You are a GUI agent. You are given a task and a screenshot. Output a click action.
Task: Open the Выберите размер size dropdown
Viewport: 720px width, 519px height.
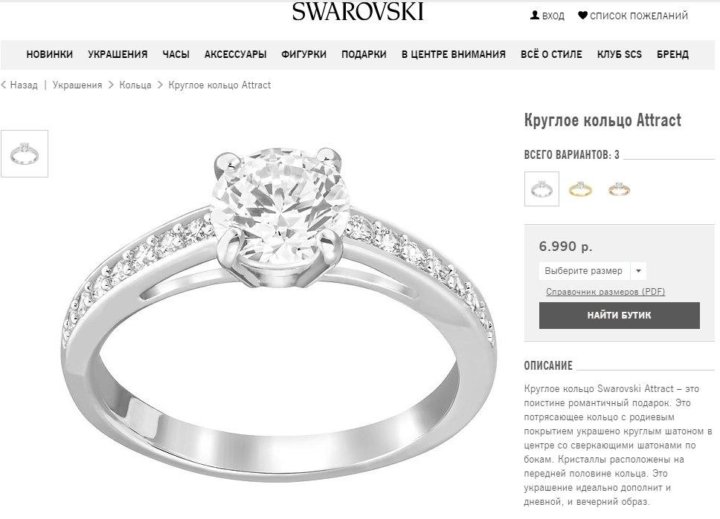[x=592, y=271]
